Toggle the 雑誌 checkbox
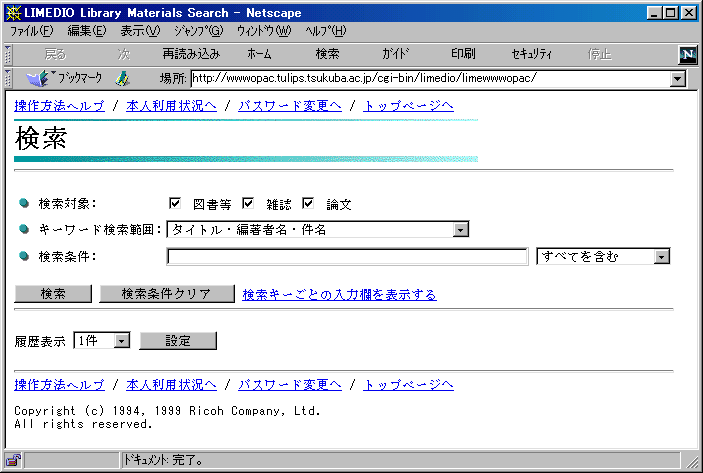Screen dimensions: 703x473 point(248,203)
